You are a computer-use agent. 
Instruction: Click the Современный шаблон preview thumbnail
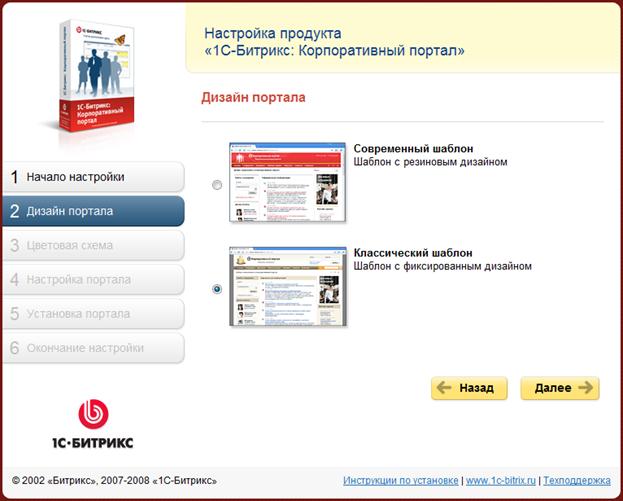click(x=288, y=182)
